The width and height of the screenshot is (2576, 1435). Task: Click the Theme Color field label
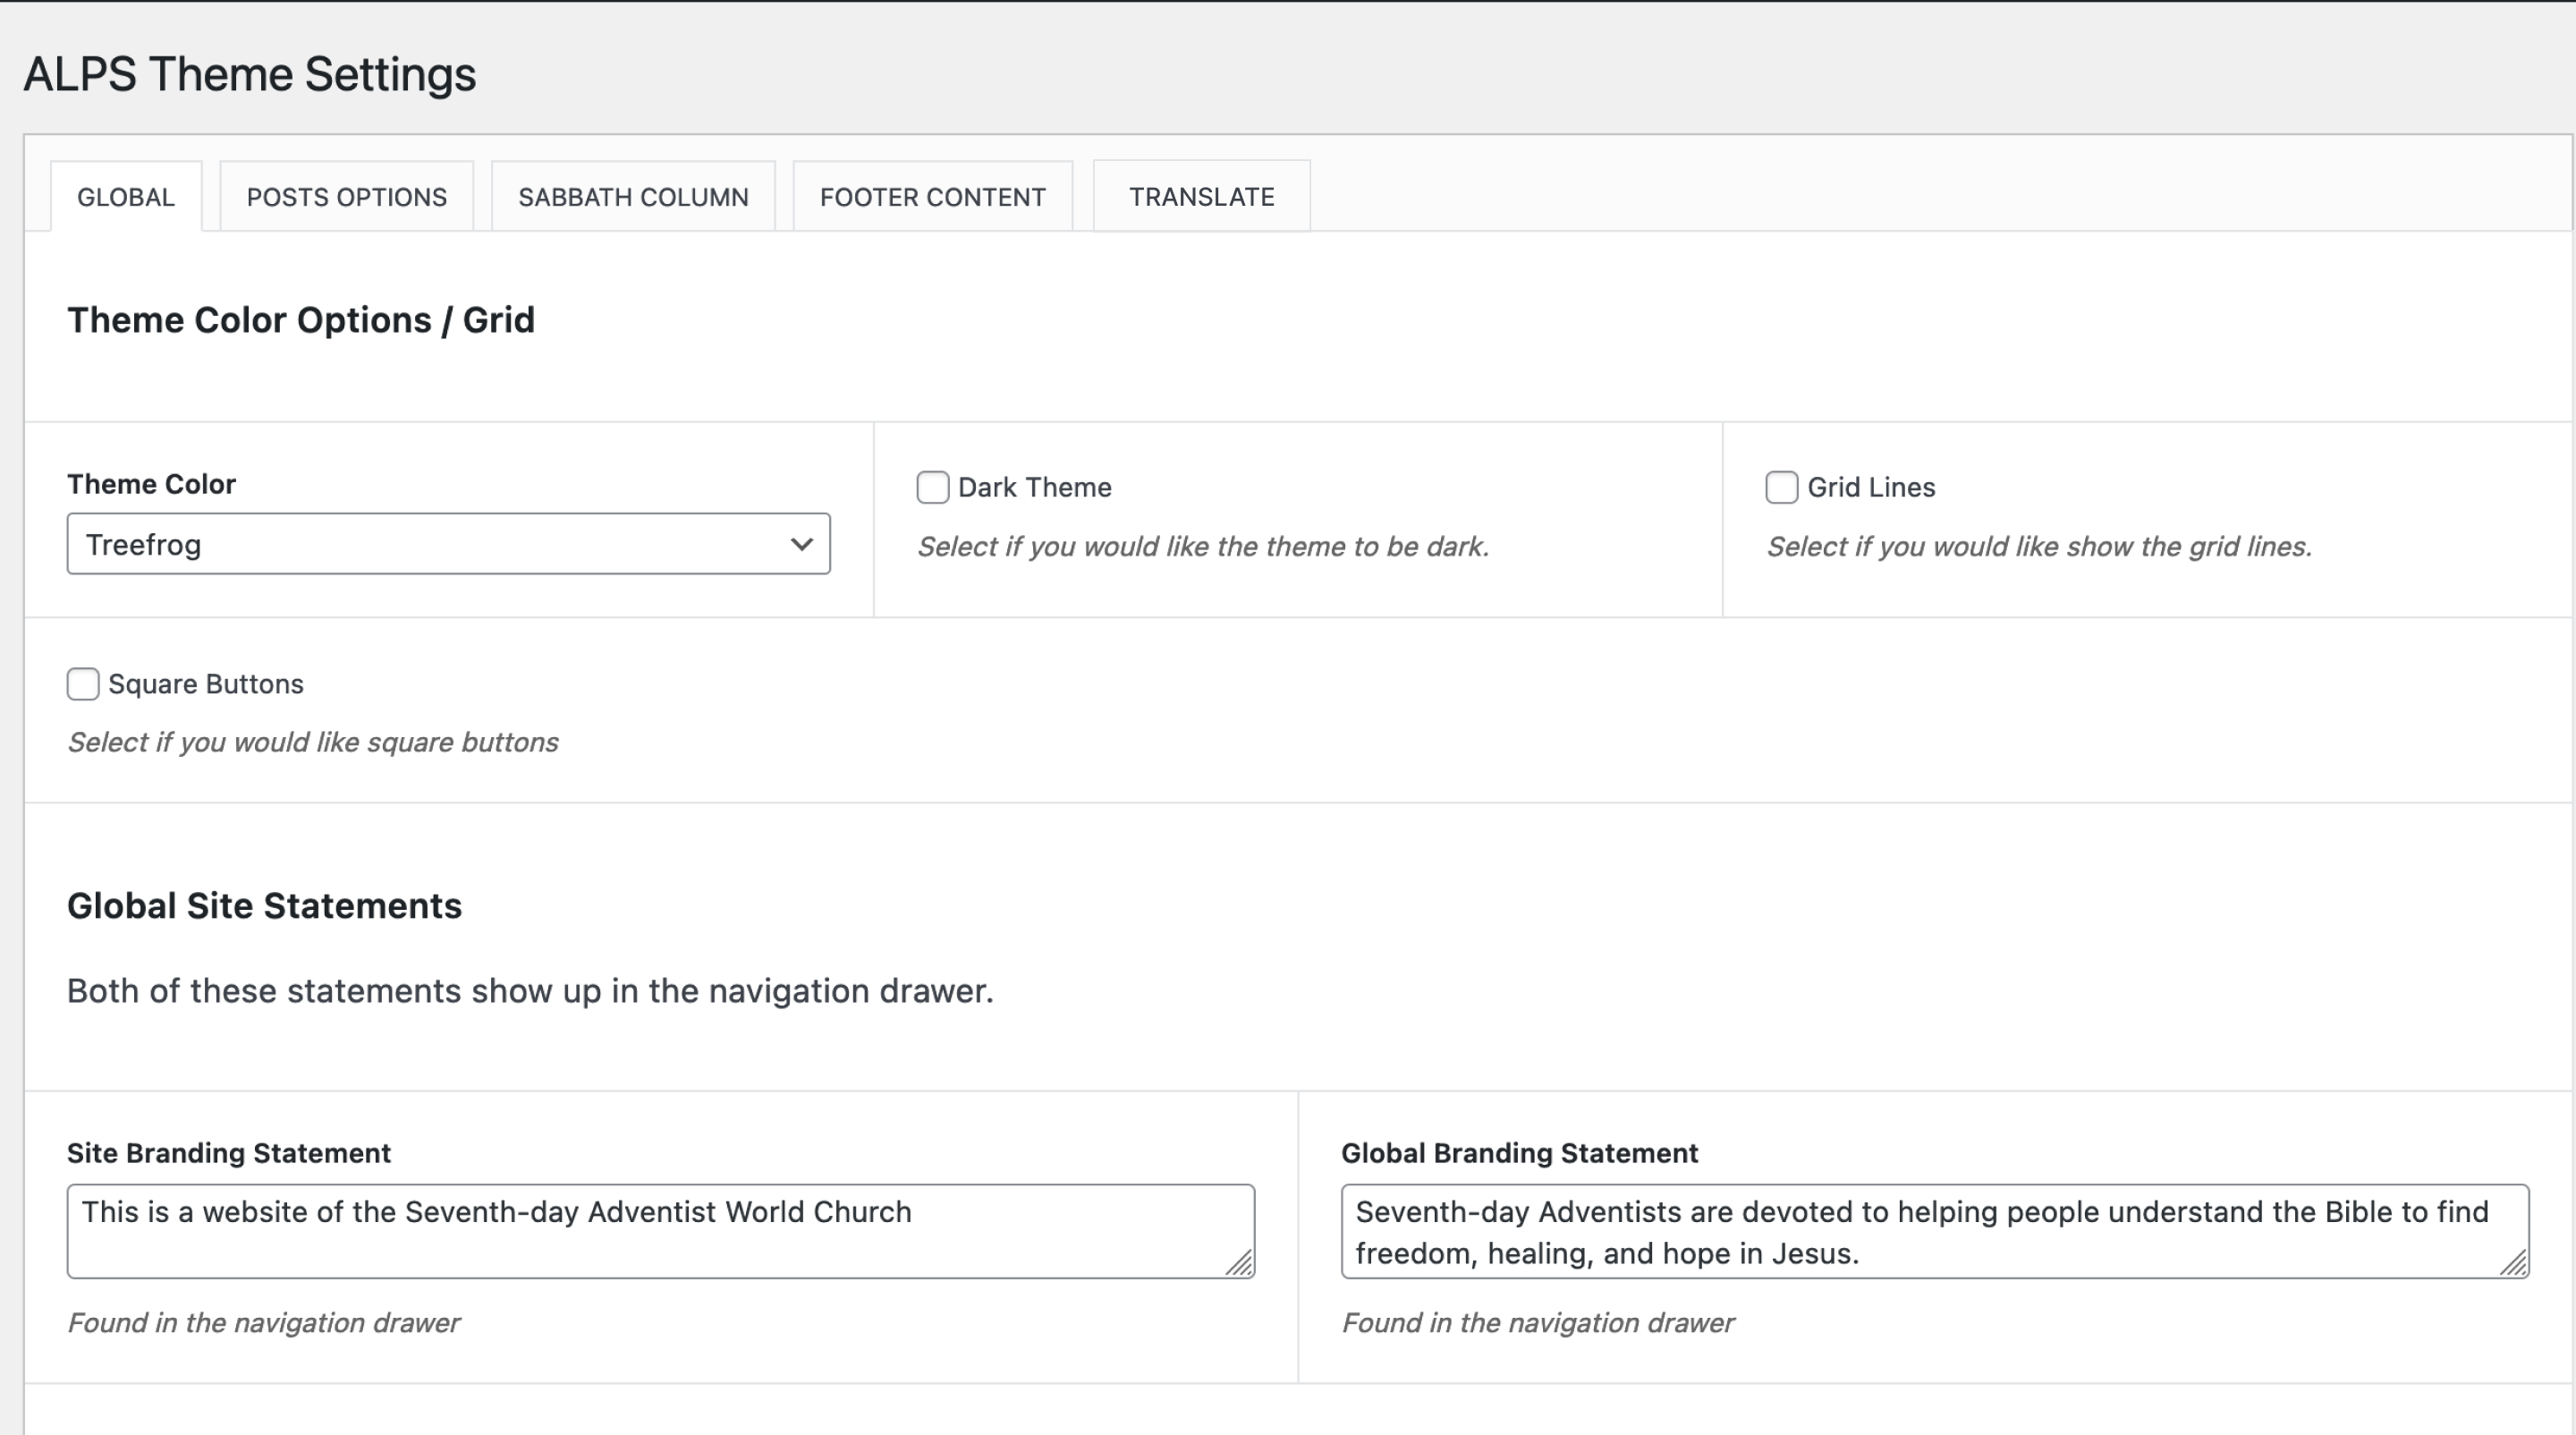[151, 484]
